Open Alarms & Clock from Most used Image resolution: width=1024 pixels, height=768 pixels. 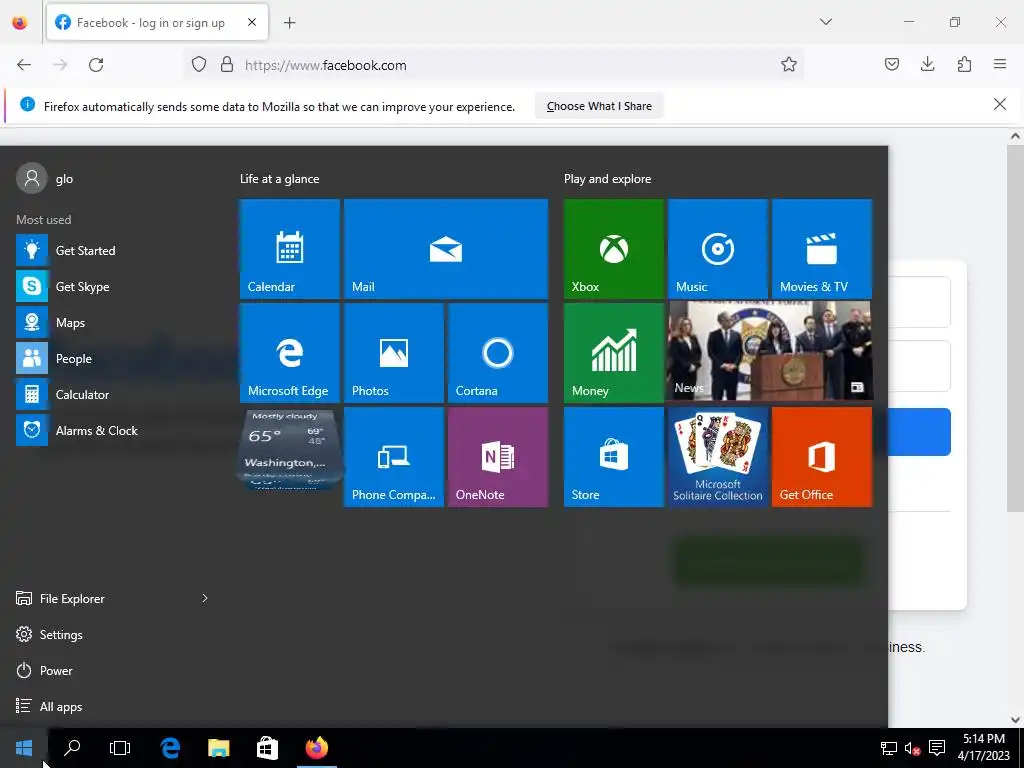pos(111,430)
